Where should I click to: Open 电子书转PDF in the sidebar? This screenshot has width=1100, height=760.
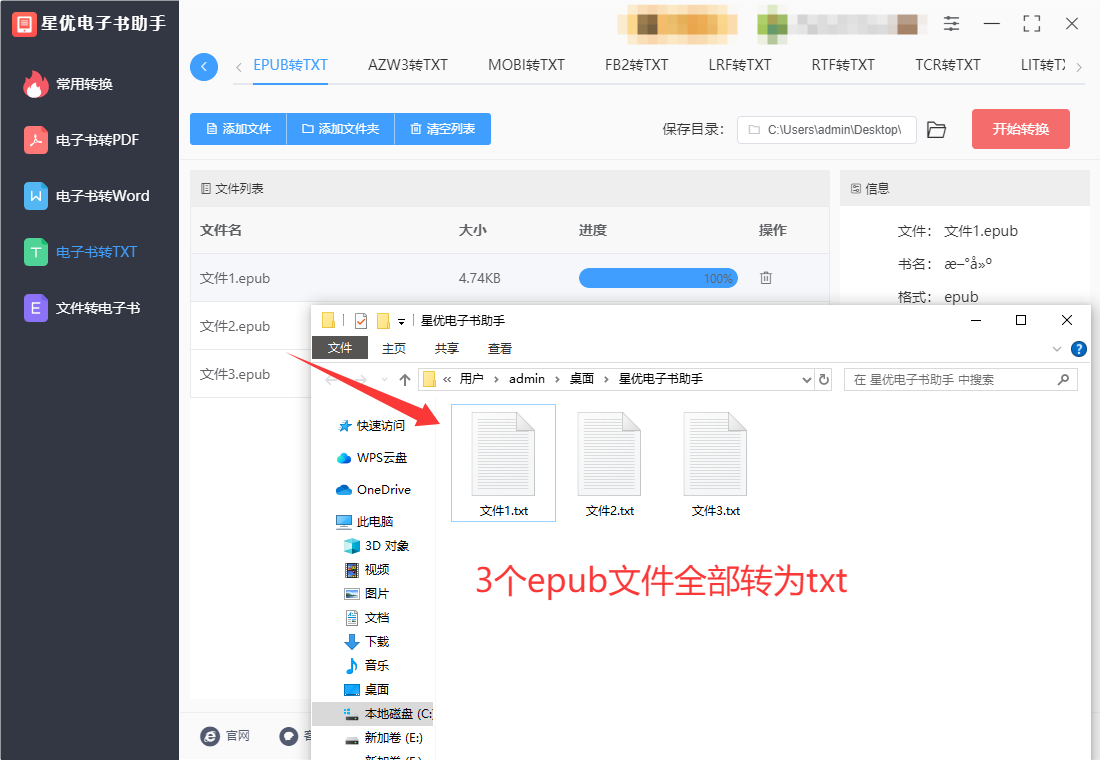point(82,140)
